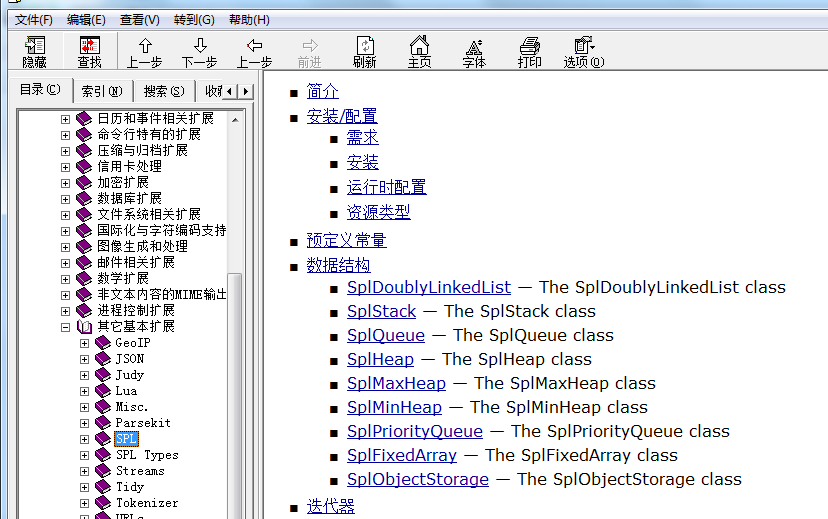The image size is (828, 519).
Task: Click the 前进 (forward) toolbar icon
Action: coord(310,45)
